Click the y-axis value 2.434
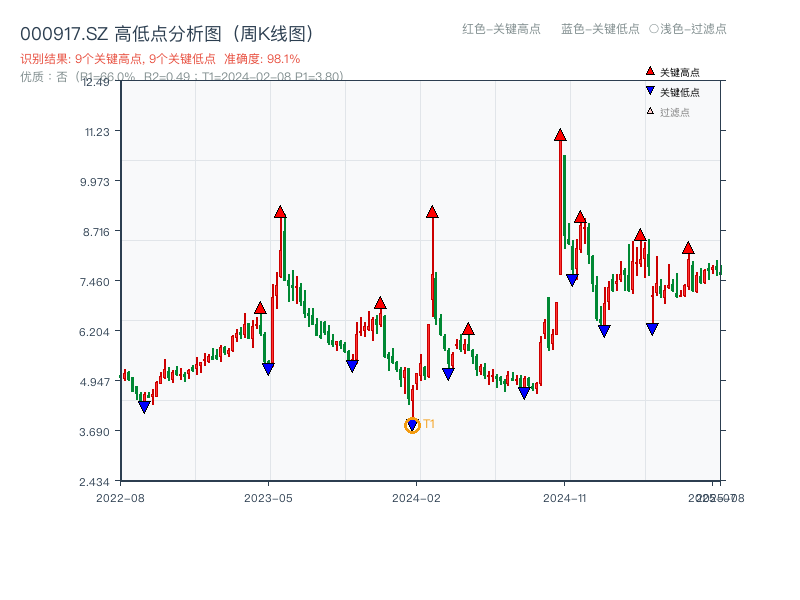800x600 pixels. (x=94, y=482)
